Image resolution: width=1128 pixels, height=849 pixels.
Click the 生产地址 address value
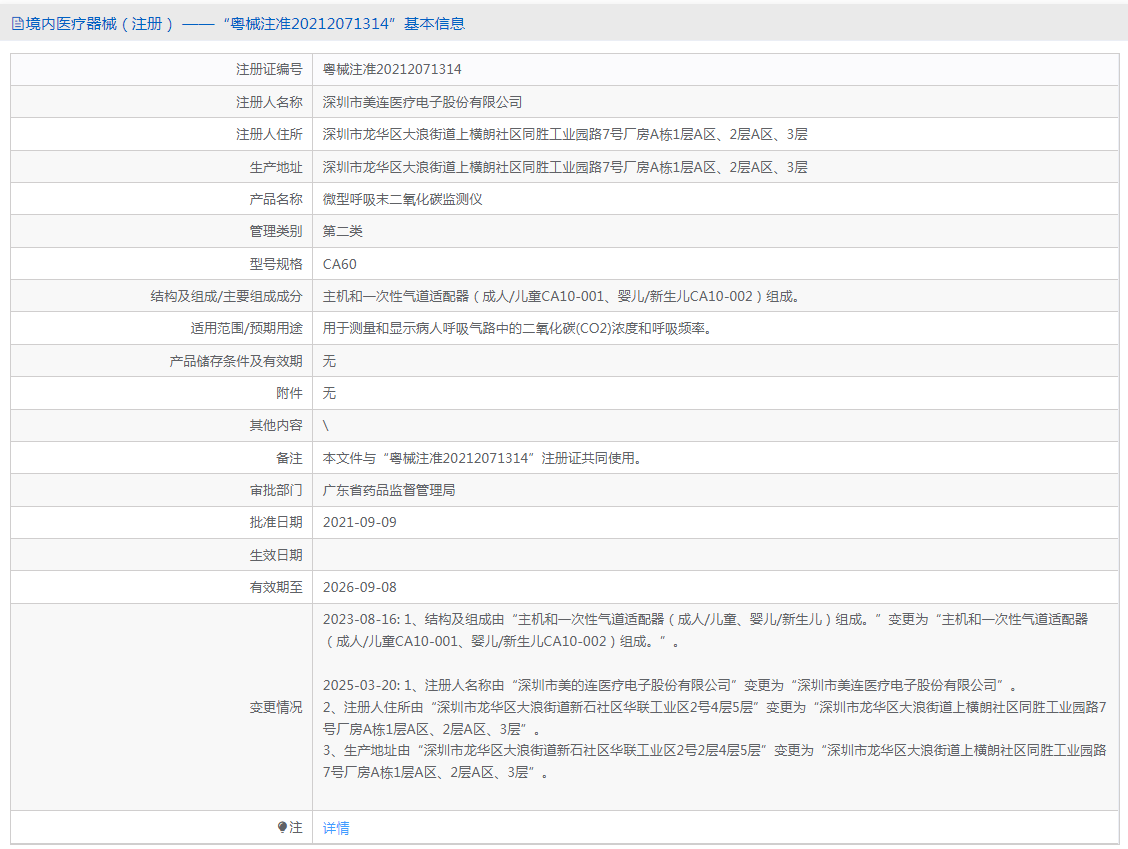[x=565, y=167]
